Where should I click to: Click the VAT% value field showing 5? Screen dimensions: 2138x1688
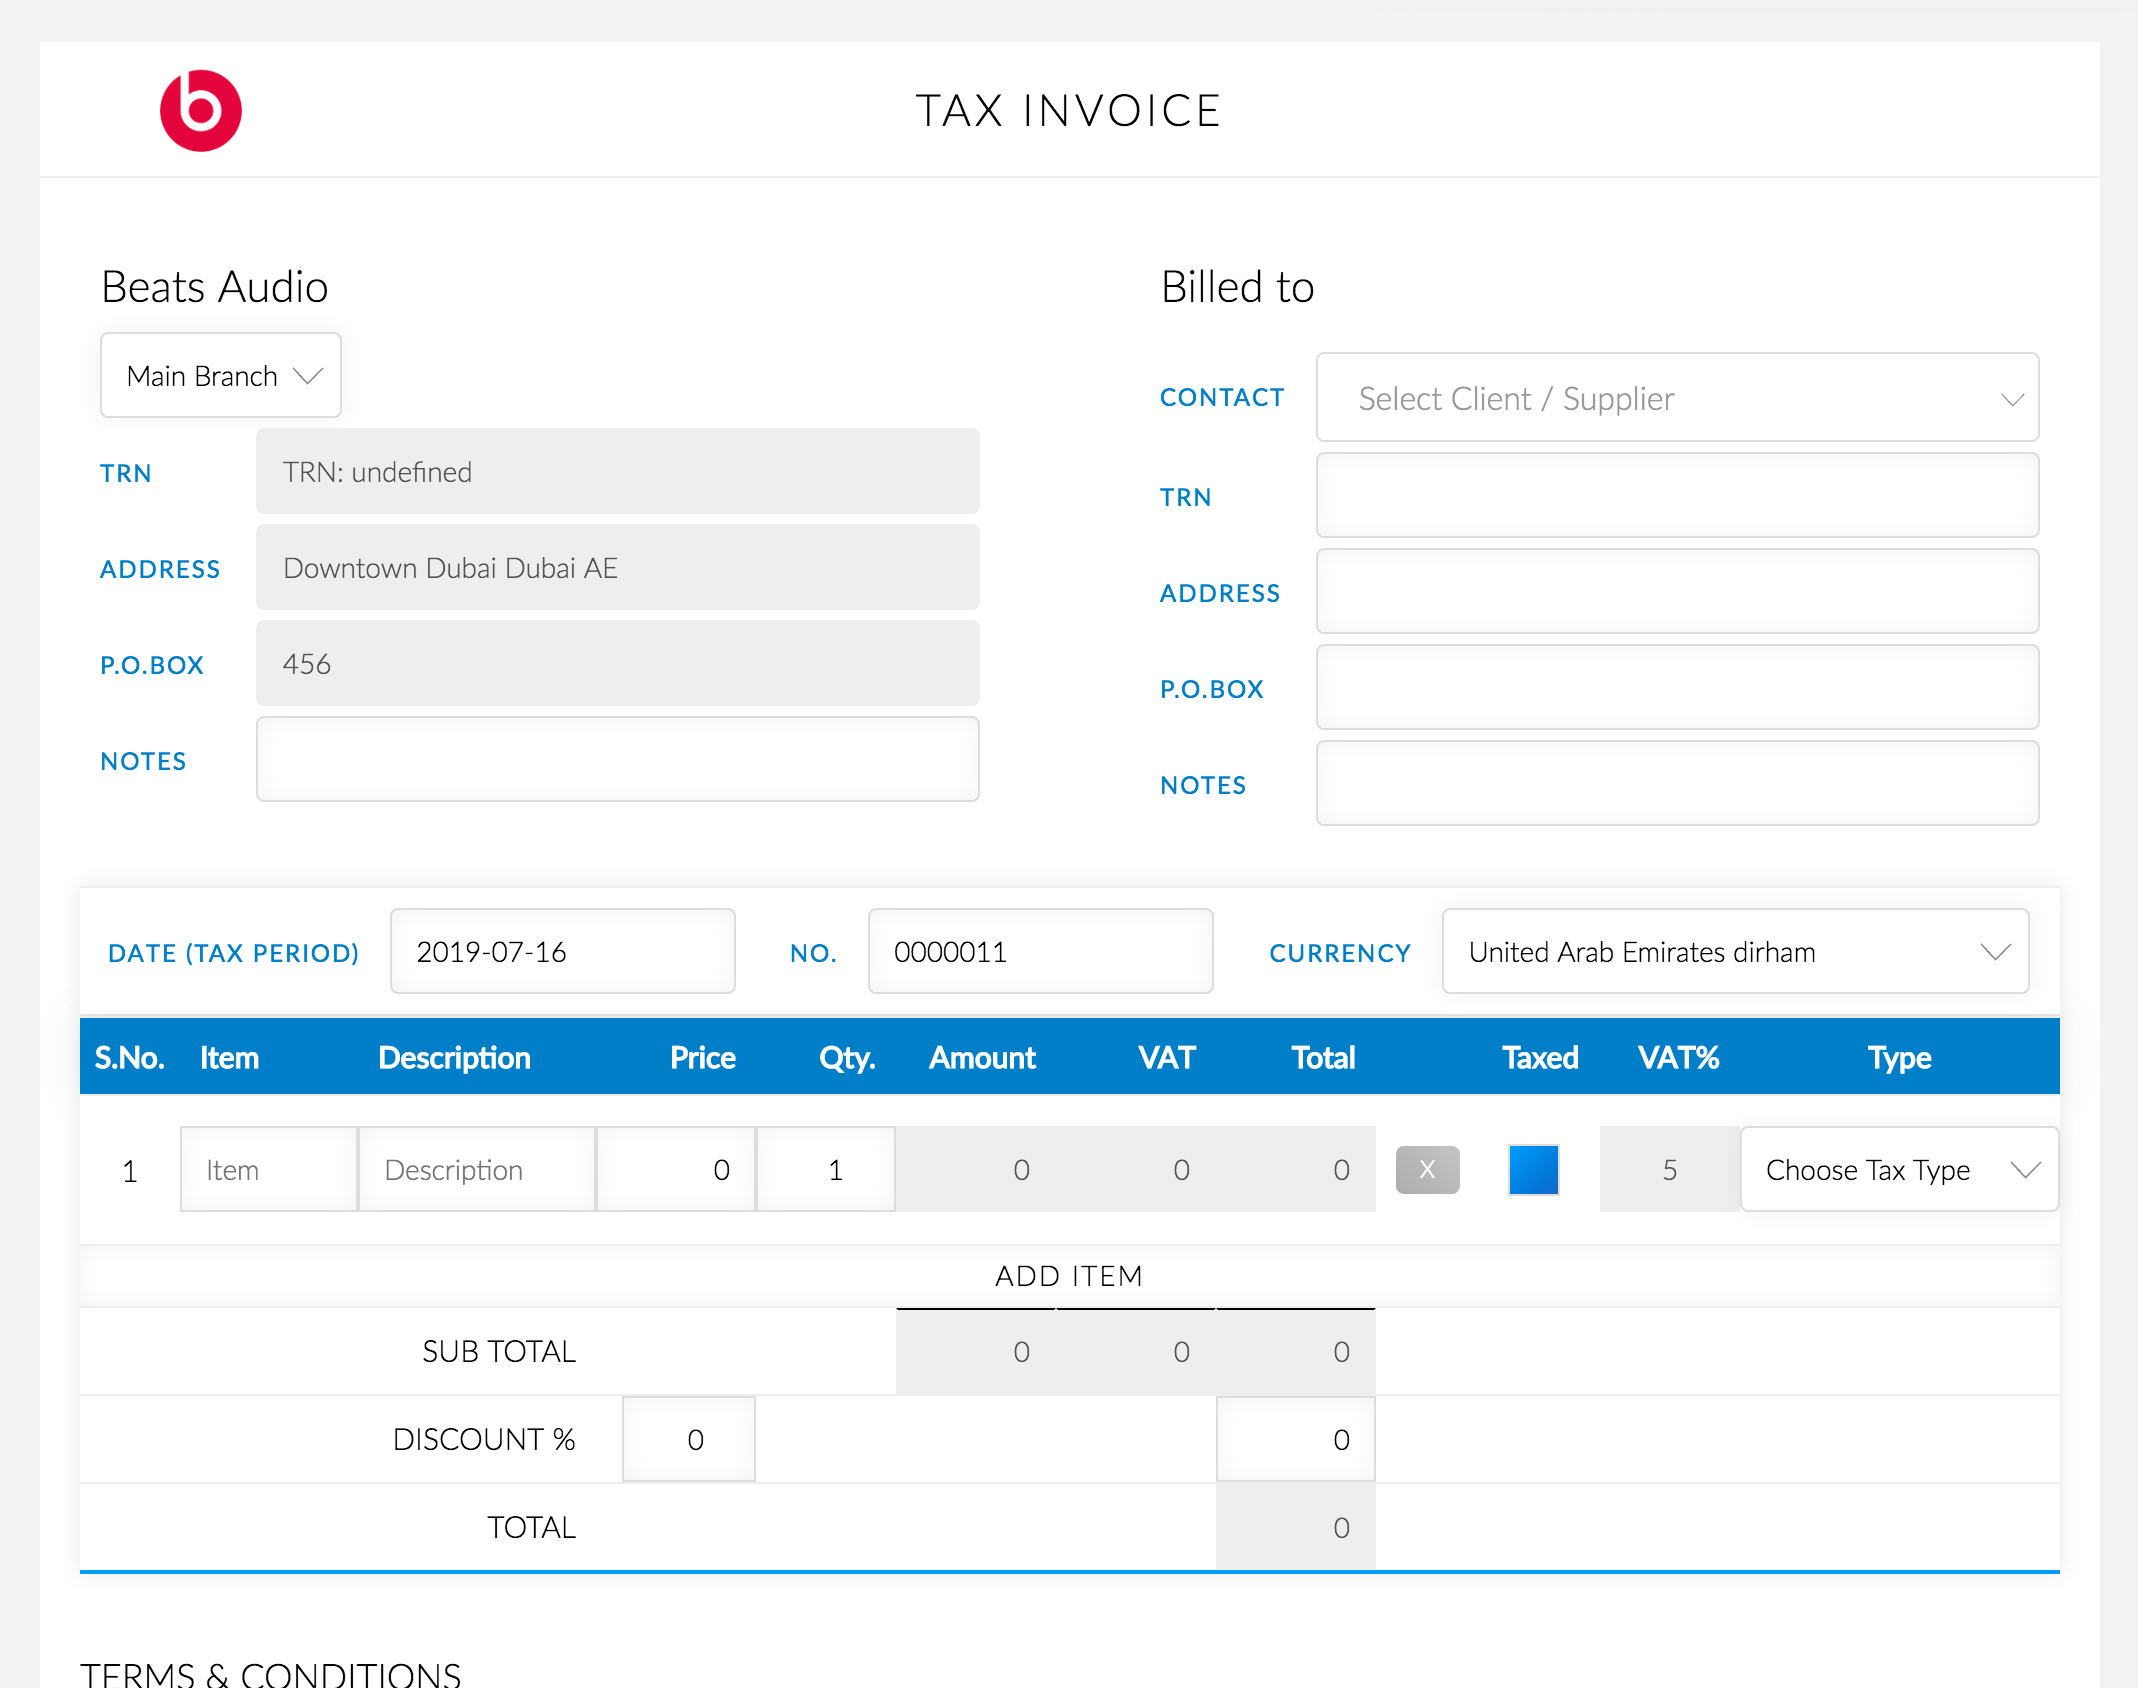1669,1169
